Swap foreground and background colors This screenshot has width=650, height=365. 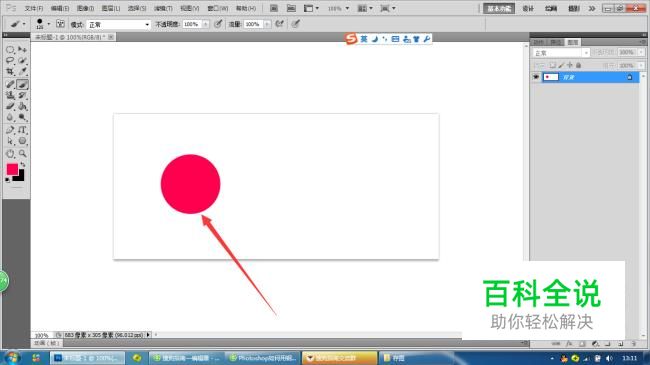coord(22,165)
